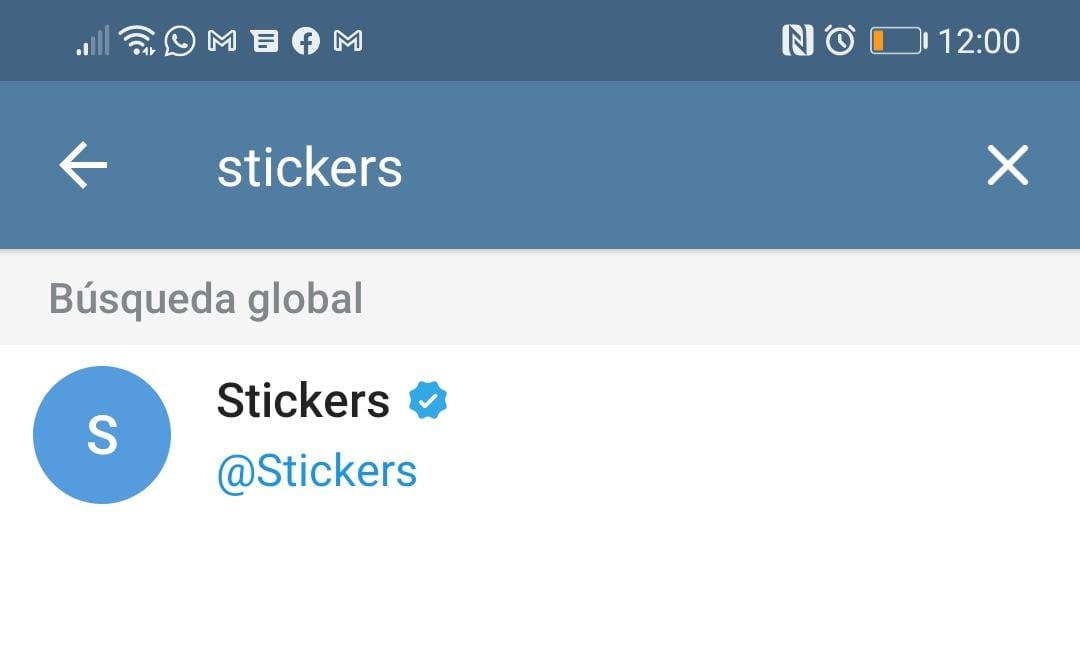Tap the alarm clock status icon
Viewport: 1080px width, 663px height.
pos(840,41)
